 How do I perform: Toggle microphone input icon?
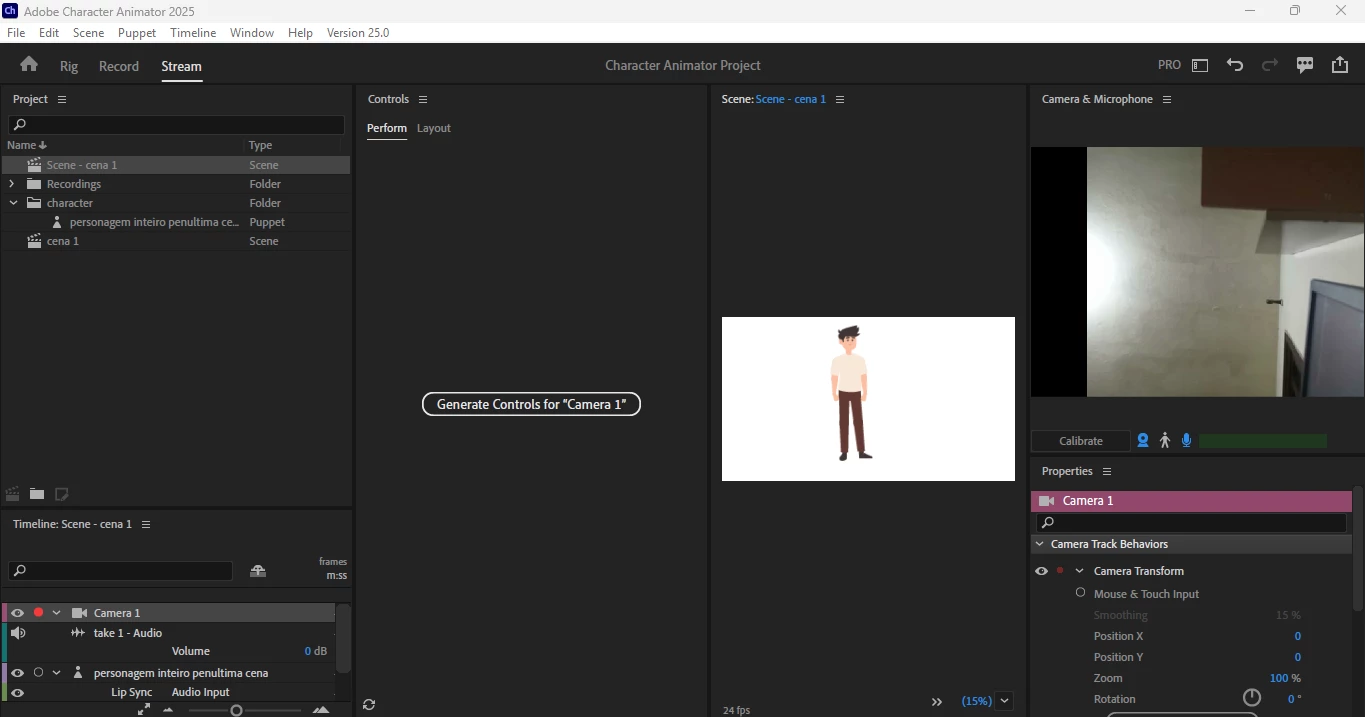[1187, 440]
